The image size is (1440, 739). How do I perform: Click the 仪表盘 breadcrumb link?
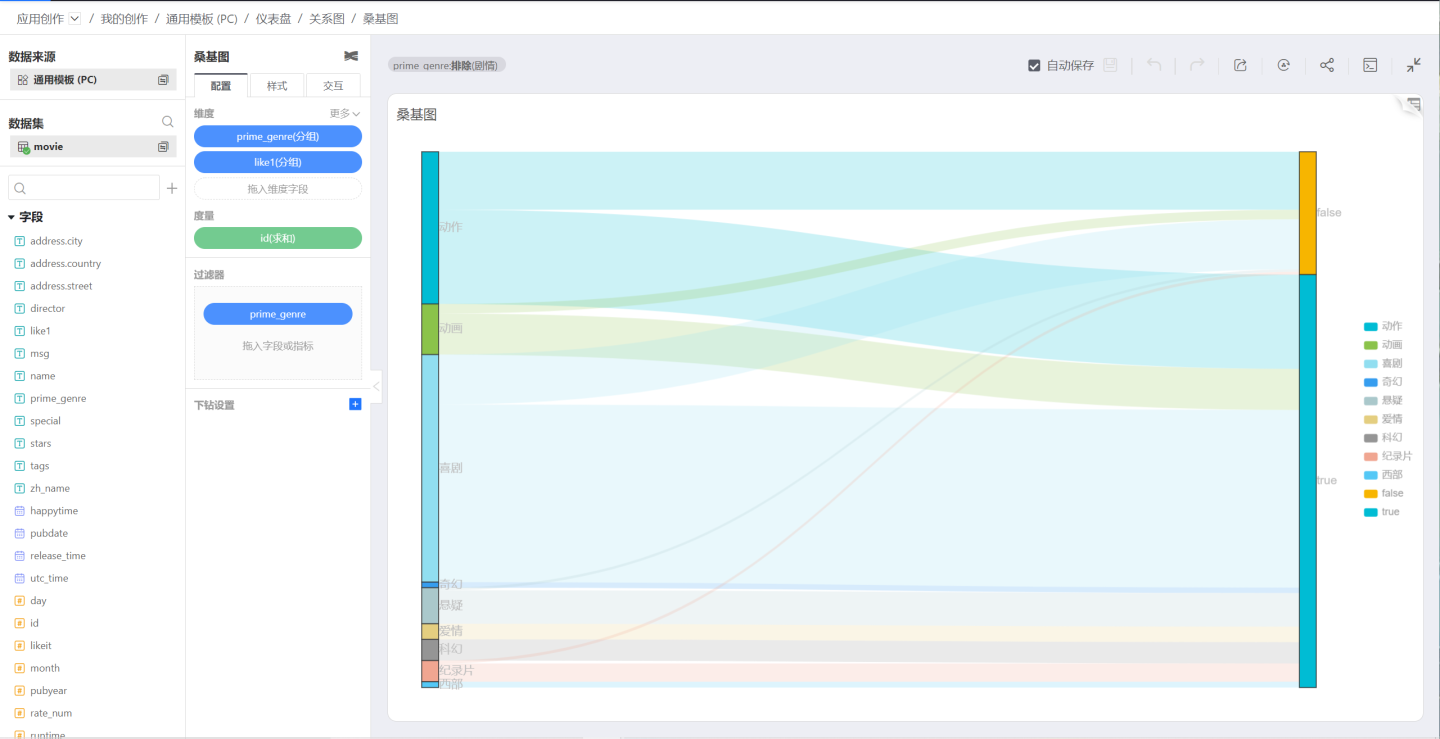click(273, 19)
